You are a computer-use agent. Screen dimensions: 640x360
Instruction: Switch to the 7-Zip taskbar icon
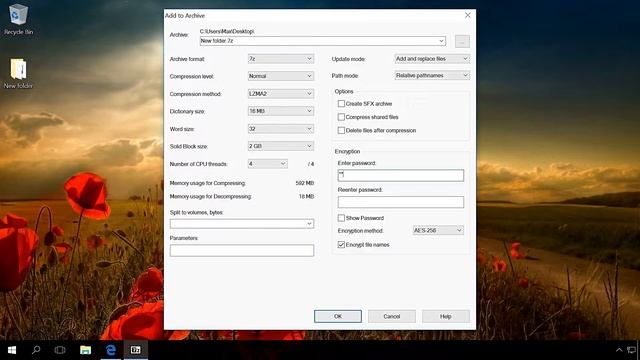(x=136, y=350)
